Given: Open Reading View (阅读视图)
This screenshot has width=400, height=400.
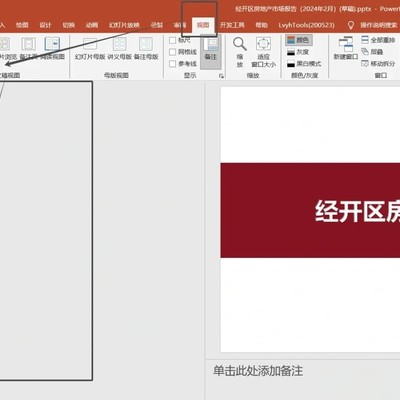Looking at the screenshot, I should point(52,49).
